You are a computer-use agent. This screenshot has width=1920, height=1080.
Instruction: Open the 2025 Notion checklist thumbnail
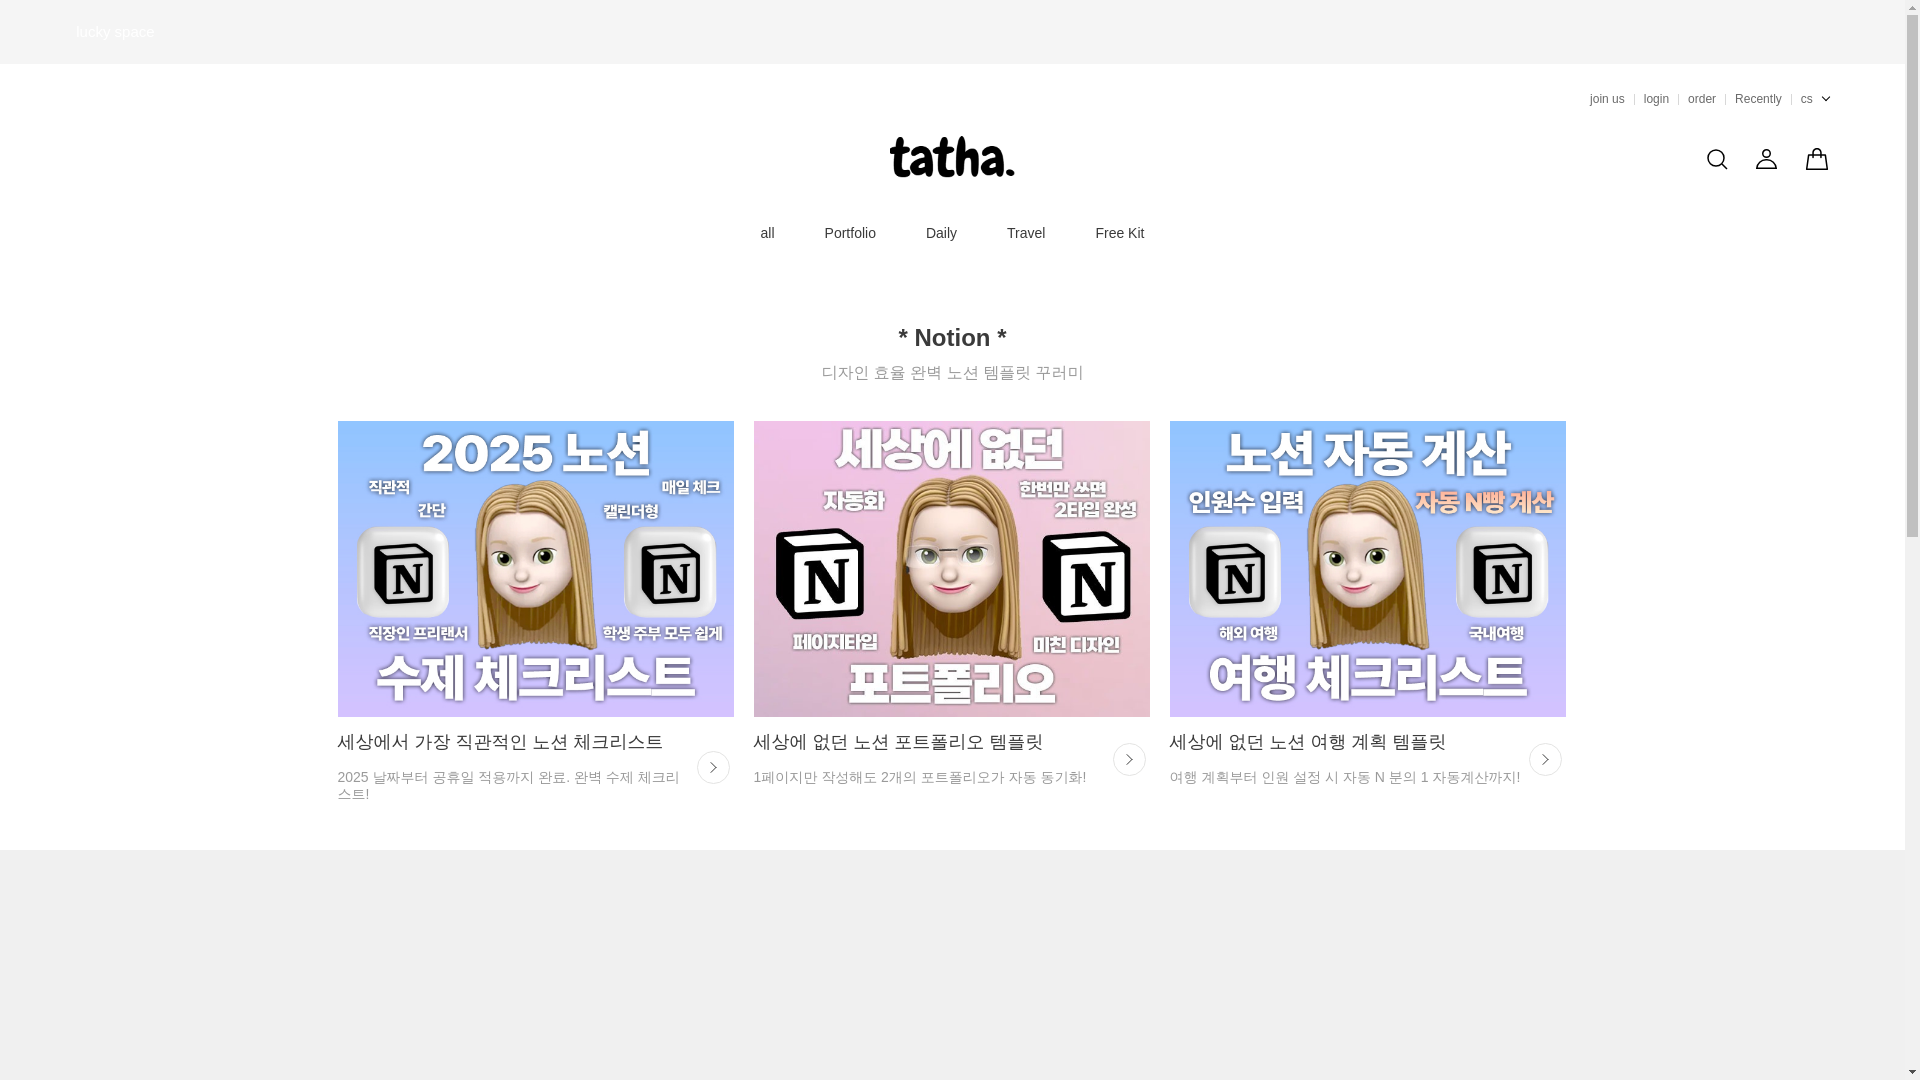[x=536, y=569]
